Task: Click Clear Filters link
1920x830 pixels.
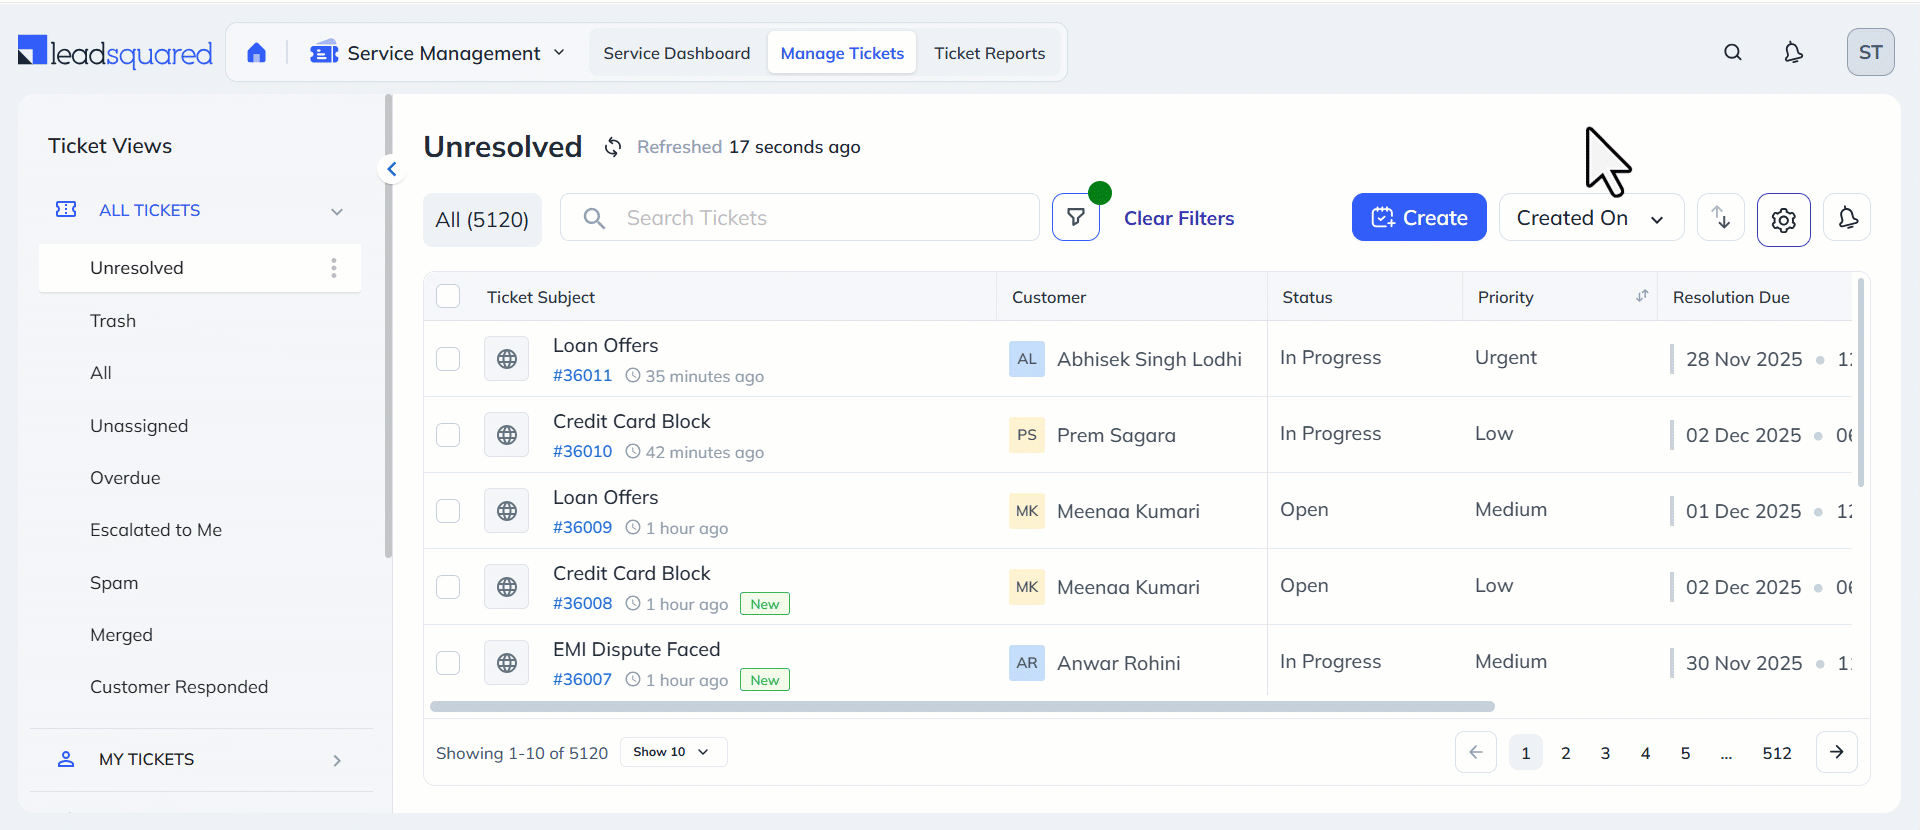Action: [x=1179, y=218]
